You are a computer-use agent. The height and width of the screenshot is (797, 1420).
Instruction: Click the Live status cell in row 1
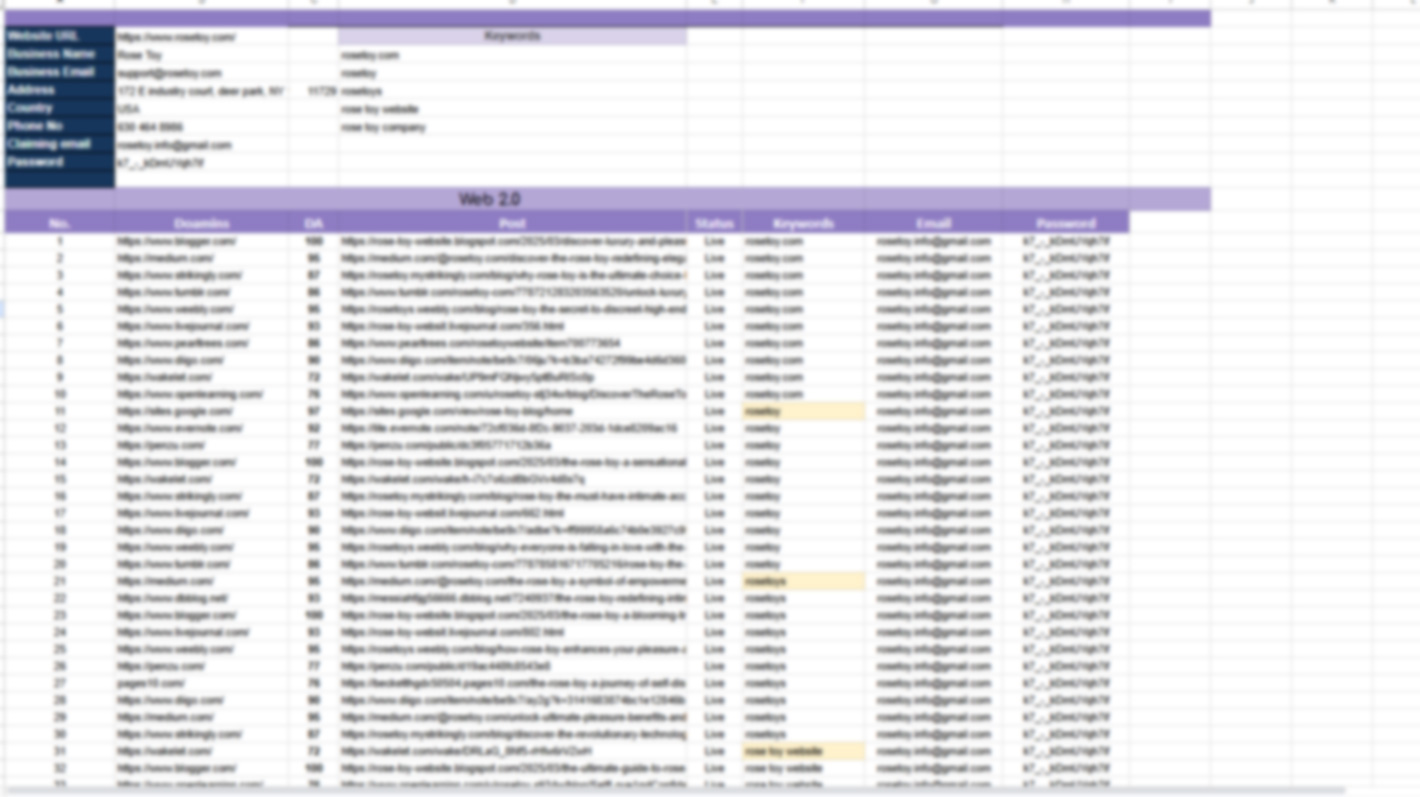tap(714, 241)
